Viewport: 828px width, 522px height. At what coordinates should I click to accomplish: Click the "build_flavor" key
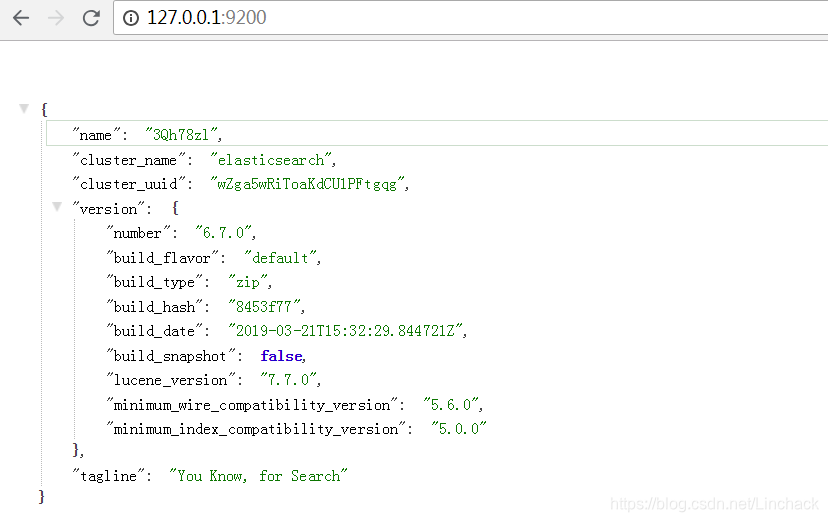point(162,258)
